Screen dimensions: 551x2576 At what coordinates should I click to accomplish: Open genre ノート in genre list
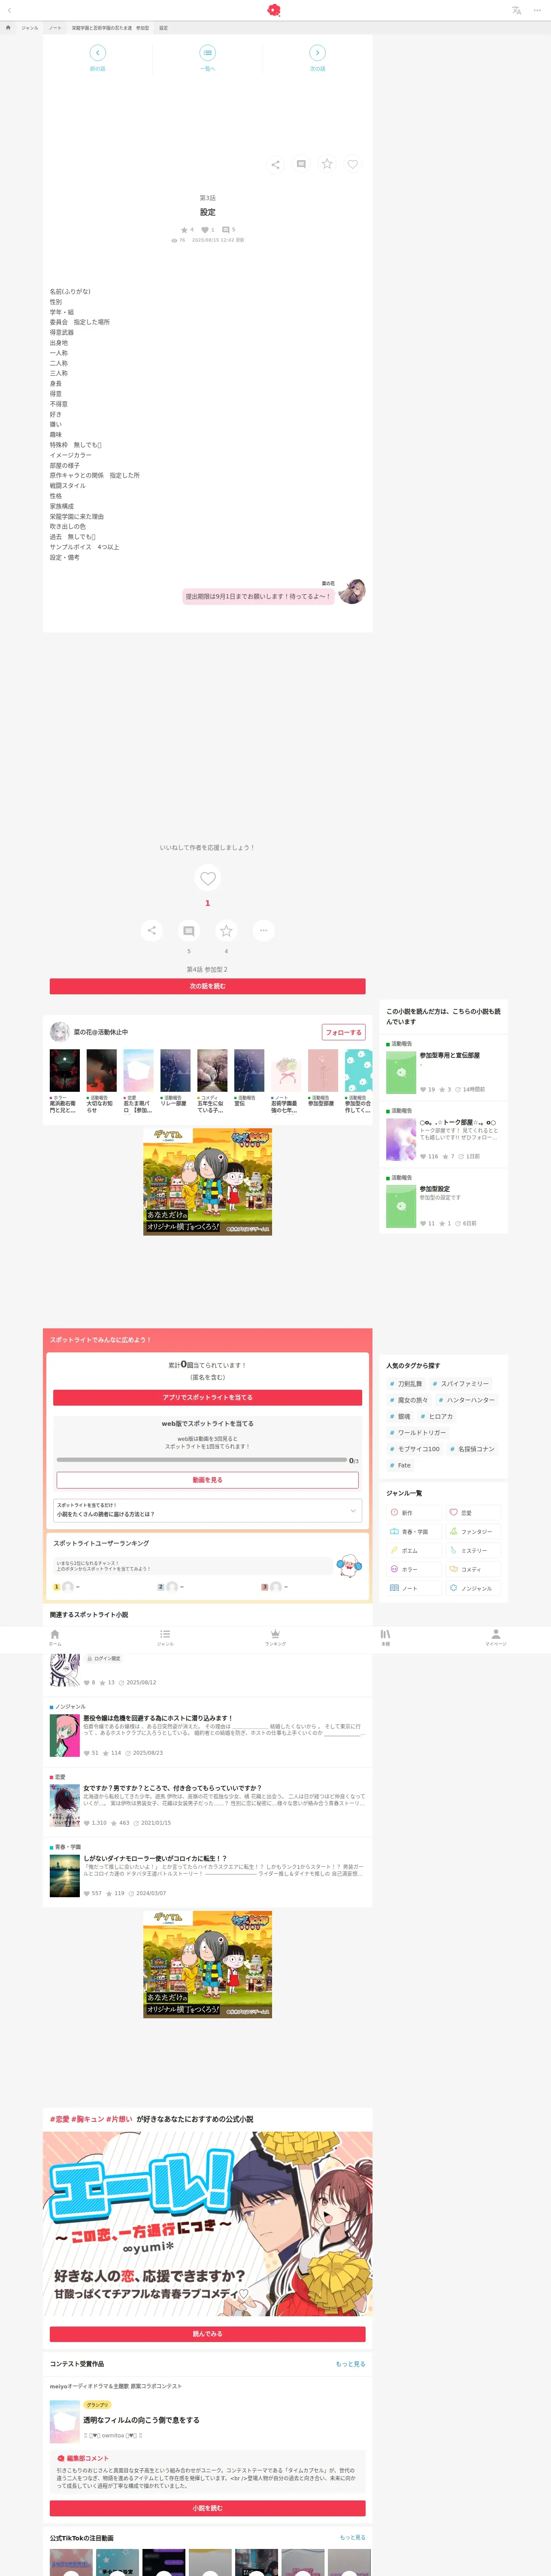pyautogui.click(x=414, y=1588)
